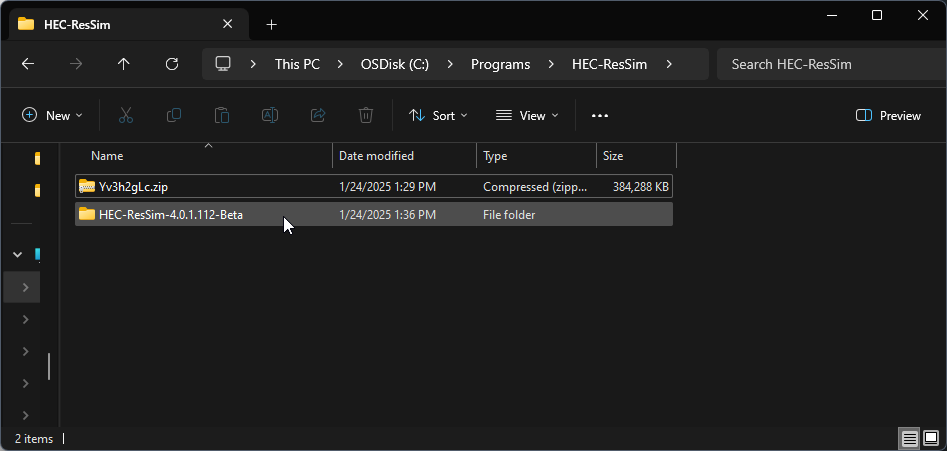The width and height of the screenshot is (947, 451).
Task: Sort by the Type column header
Action: (536, 156)
